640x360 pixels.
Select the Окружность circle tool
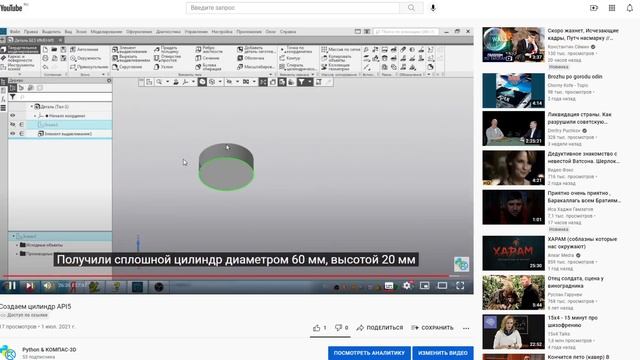(85, 58)
